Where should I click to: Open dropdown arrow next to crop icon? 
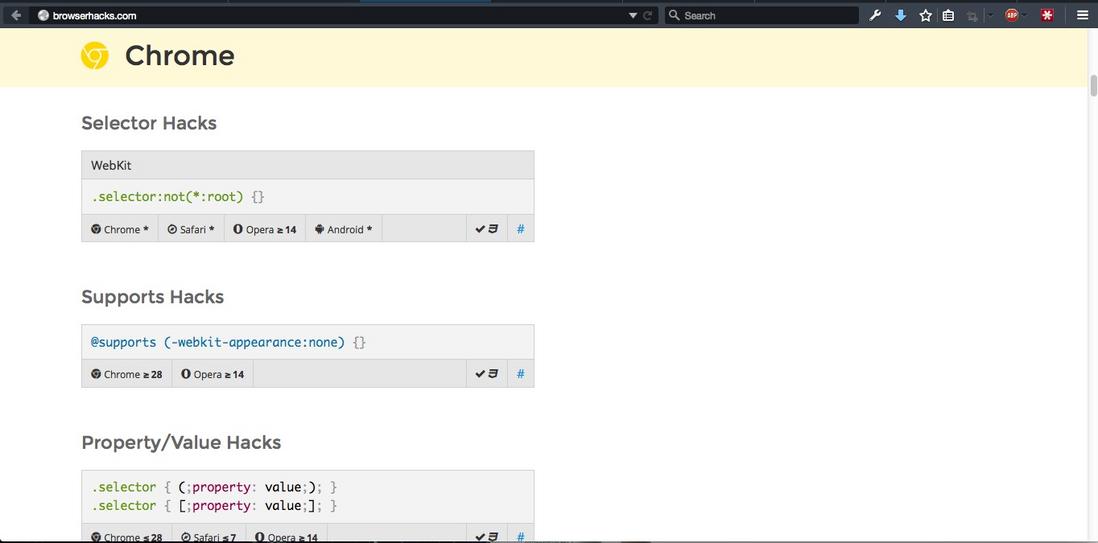point(989,15)
